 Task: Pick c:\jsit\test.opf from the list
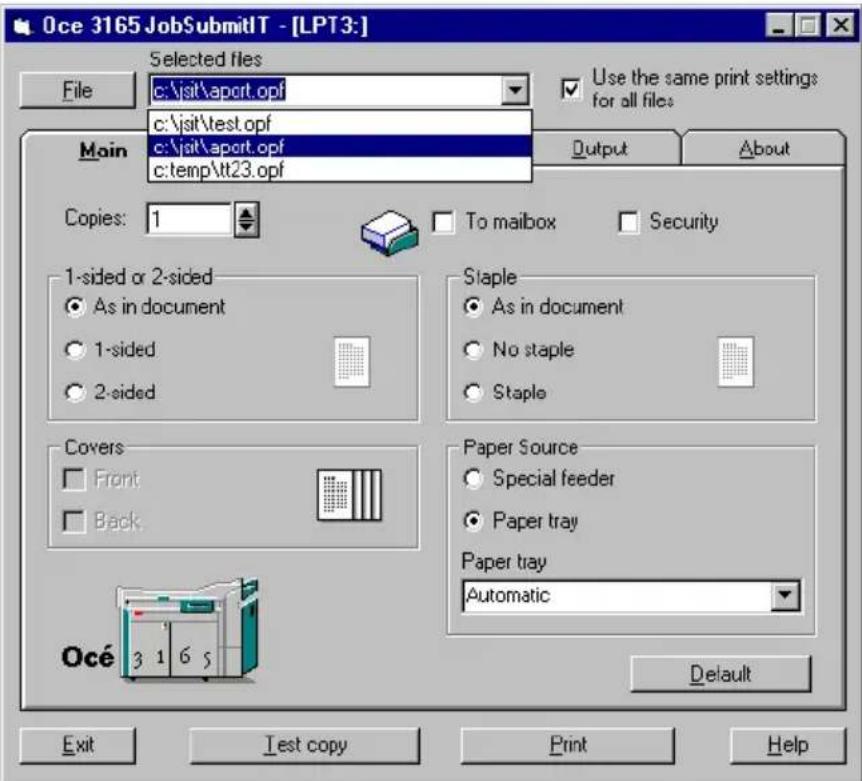click(x=340, y=124)
